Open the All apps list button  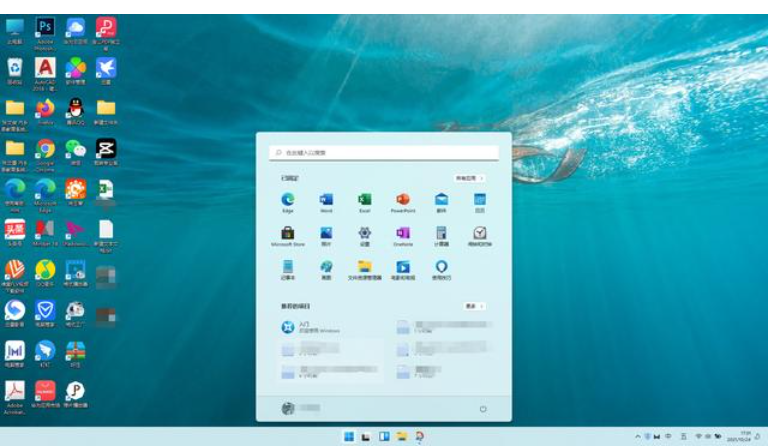pos(469,178)
